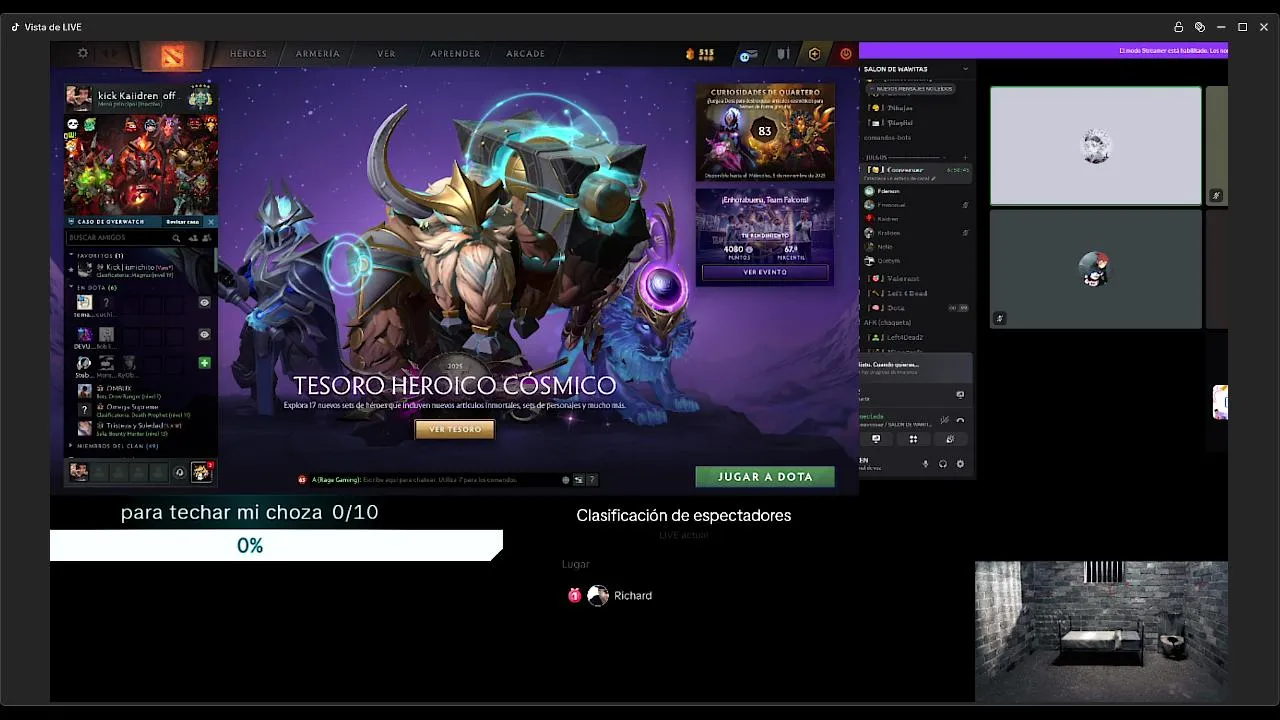1280x720 pixels.
Task: Click the hexagon plus icon in top bar
Action: click(814, 54)
